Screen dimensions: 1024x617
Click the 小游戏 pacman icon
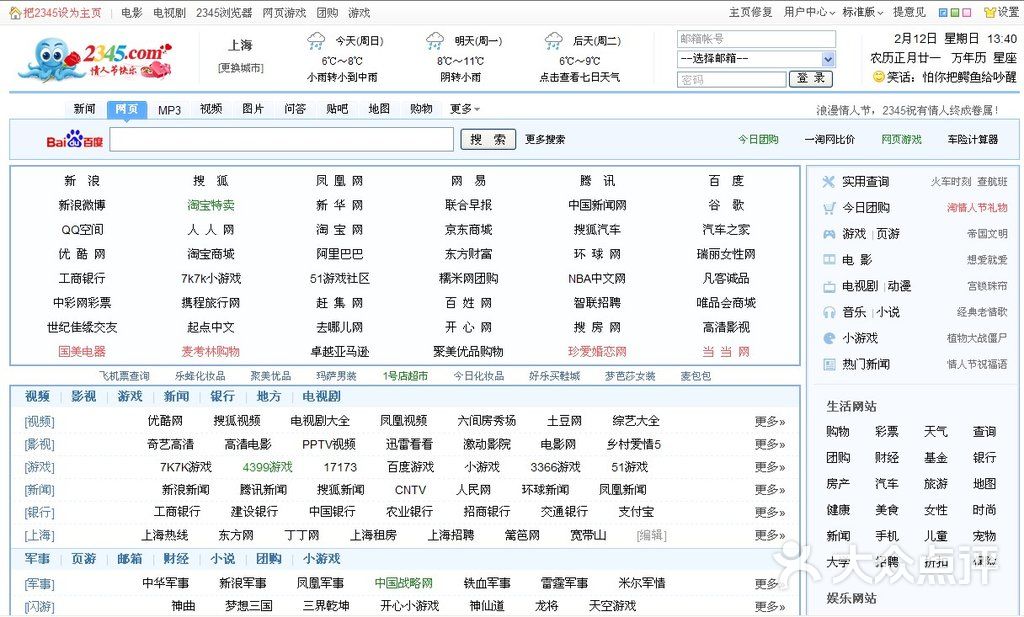pyautogui.click(x=829, y=338)
